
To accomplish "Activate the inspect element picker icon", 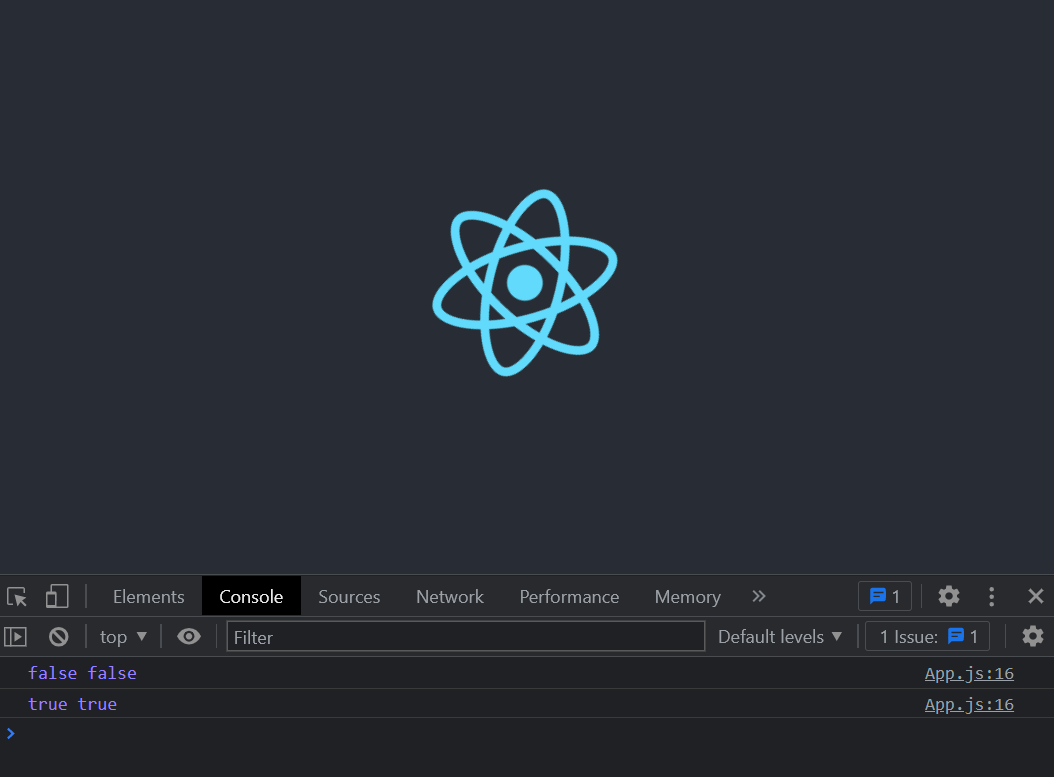I will (17, 597).
